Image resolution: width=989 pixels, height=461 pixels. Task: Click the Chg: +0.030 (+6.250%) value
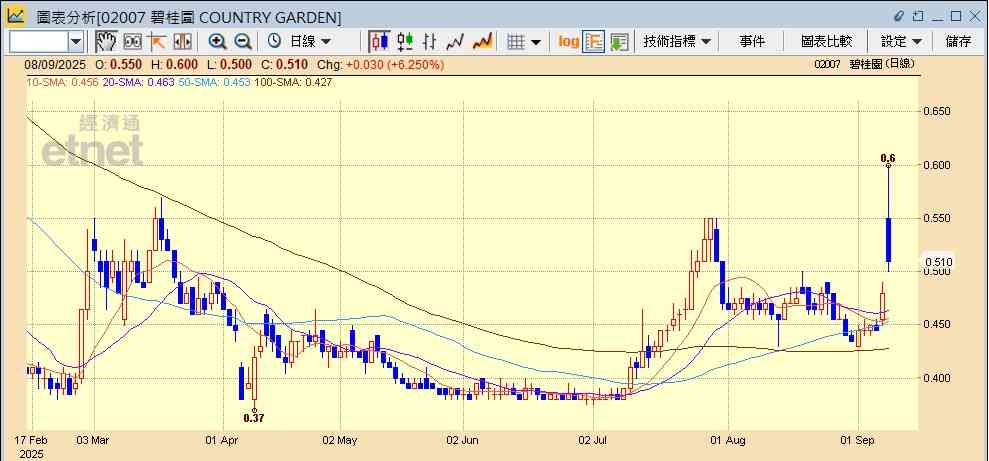(380, 64)
